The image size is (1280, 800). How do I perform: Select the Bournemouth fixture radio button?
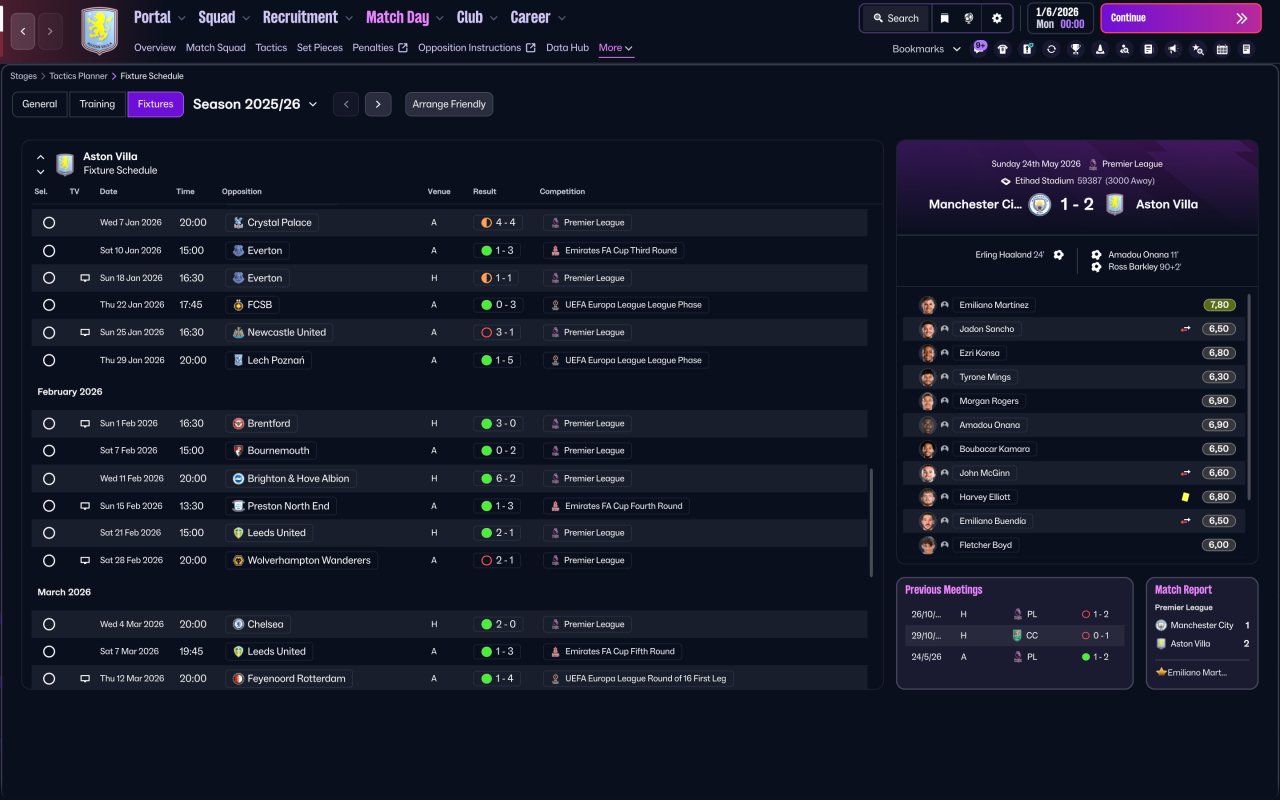point(49,451)
